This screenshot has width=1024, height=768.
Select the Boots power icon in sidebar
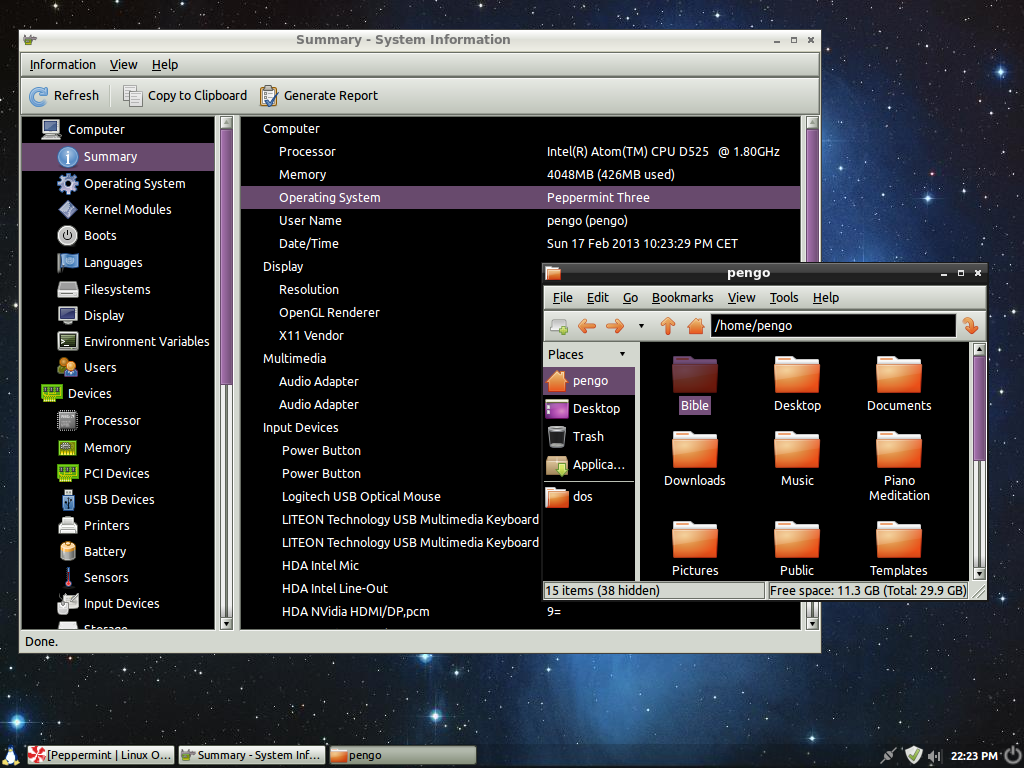[68, 236]
